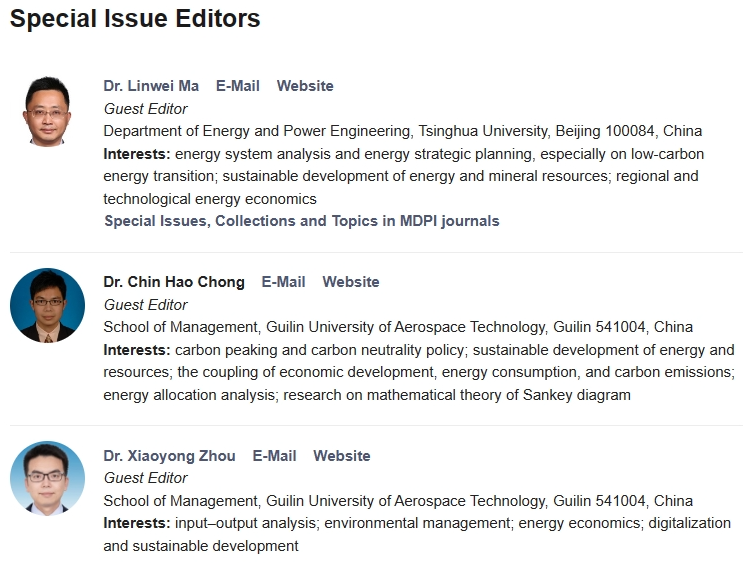The height and width of the screenshot is (563, 743).
Task: Visit Dr. Chin Hao Chong's Website link
Action: pyautogui.click(x=350, y=282)
